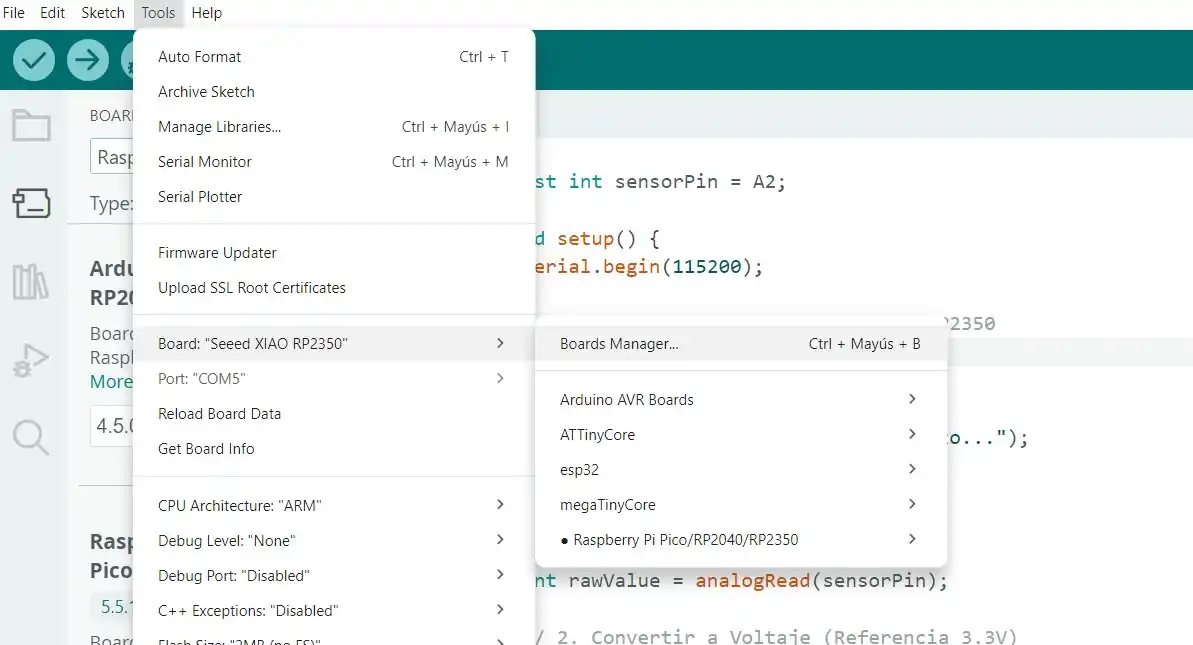
Task: Click the Verify checkmark button
Action: 34,60
